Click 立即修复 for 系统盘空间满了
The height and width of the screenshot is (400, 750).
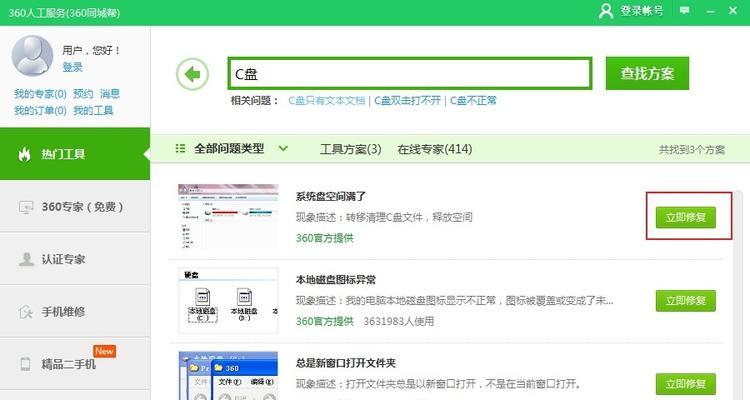(x=685, y=217)
